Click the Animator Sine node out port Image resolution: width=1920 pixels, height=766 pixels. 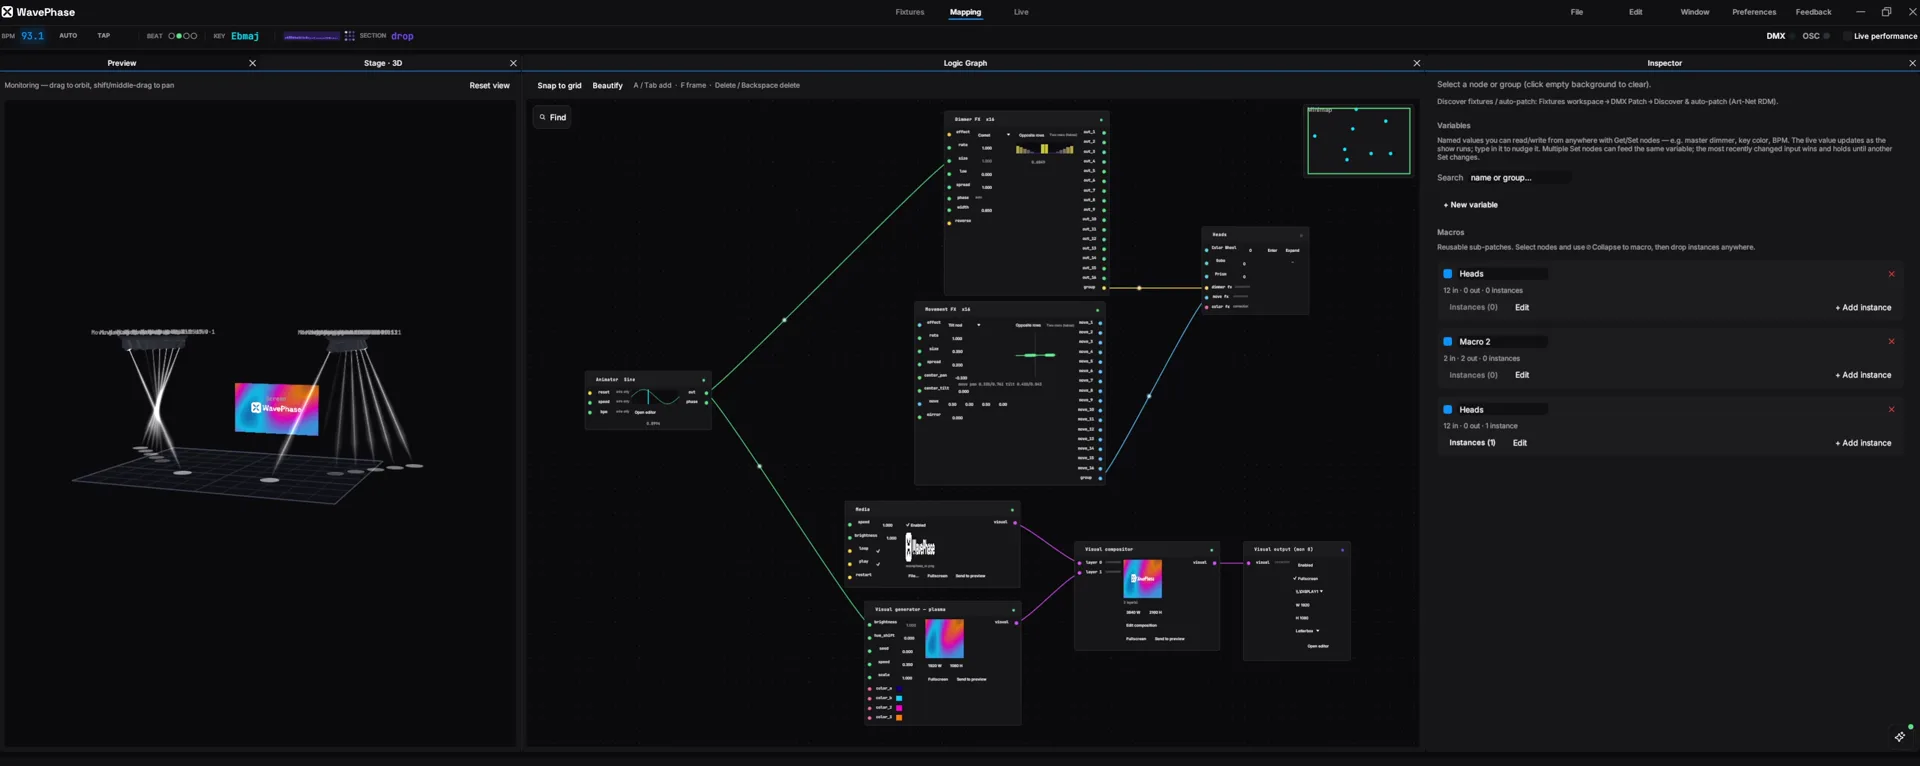[x=706, y=392]
